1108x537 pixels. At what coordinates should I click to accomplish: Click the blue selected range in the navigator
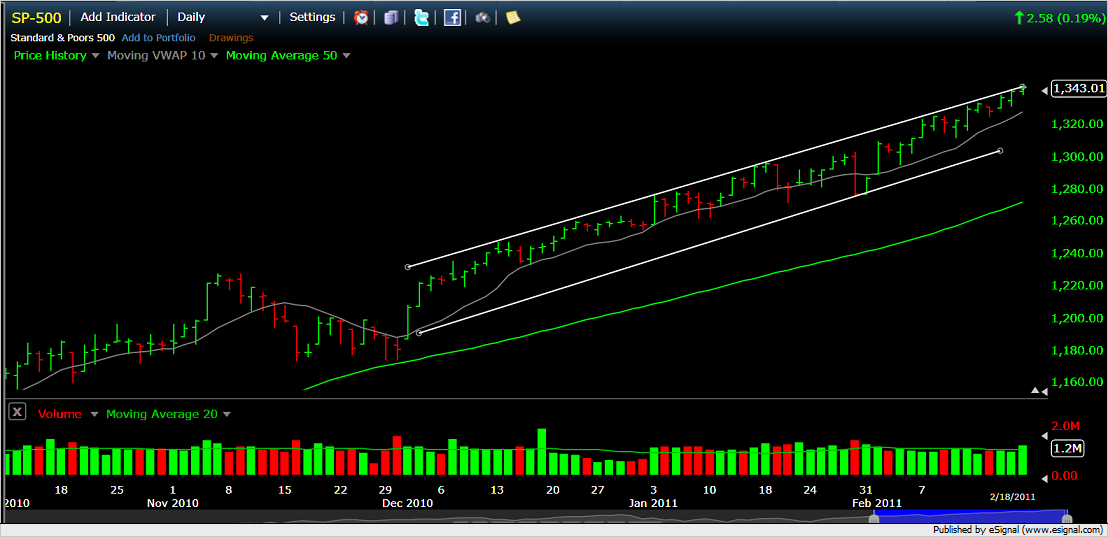tap(970, 518)
